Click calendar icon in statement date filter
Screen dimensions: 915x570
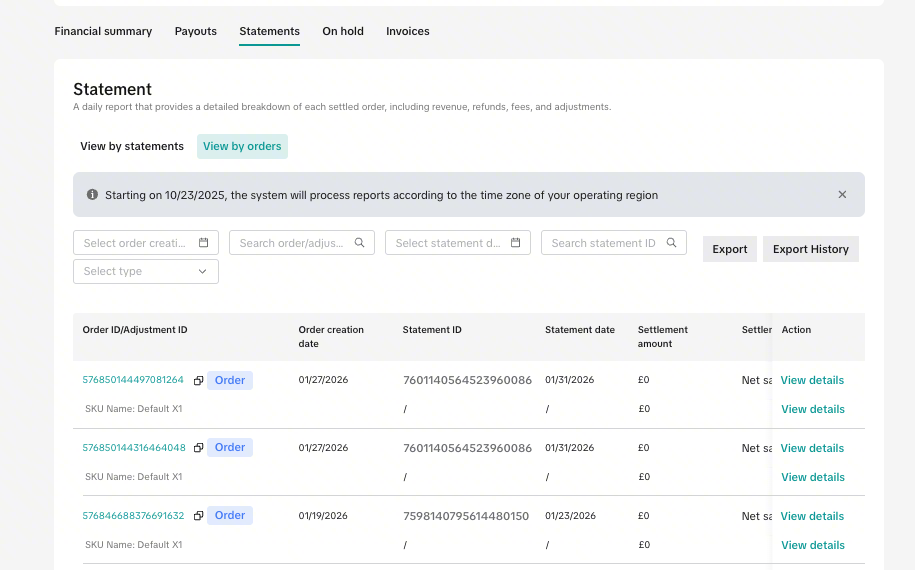[x=516, y=243]
